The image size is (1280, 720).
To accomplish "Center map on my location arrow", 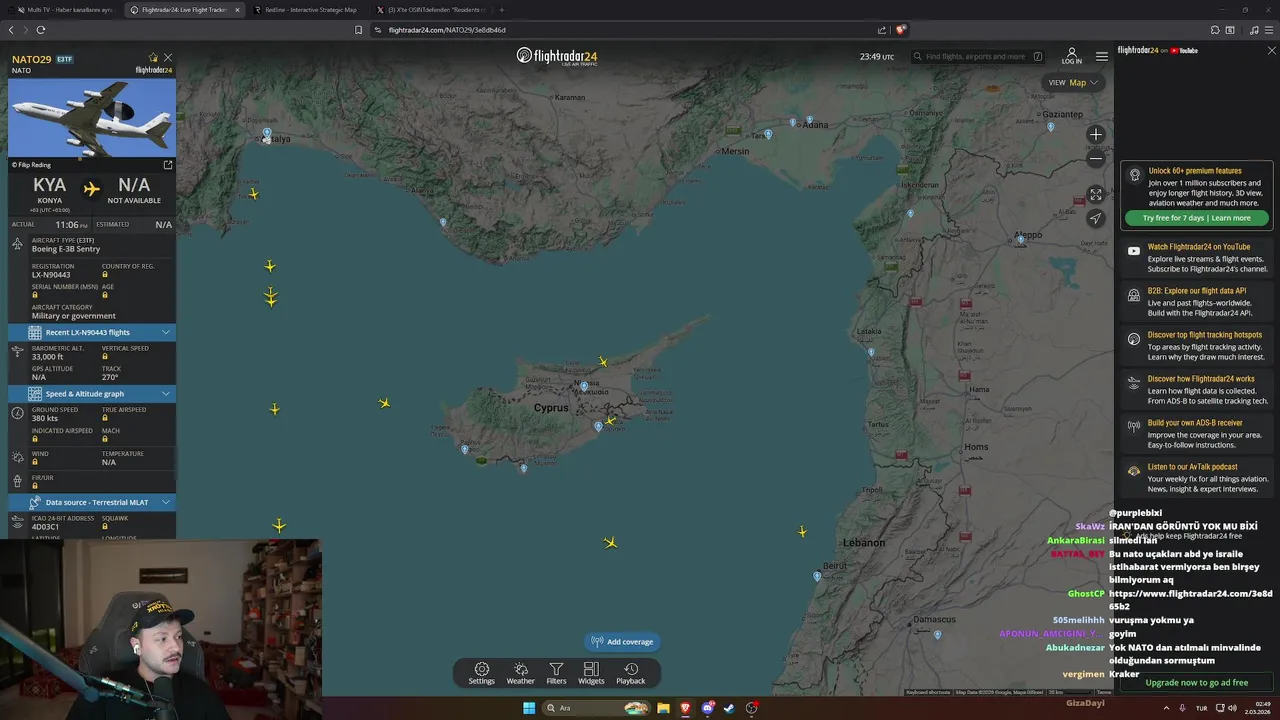I will pyautogui.click(x=1096, y=218).
